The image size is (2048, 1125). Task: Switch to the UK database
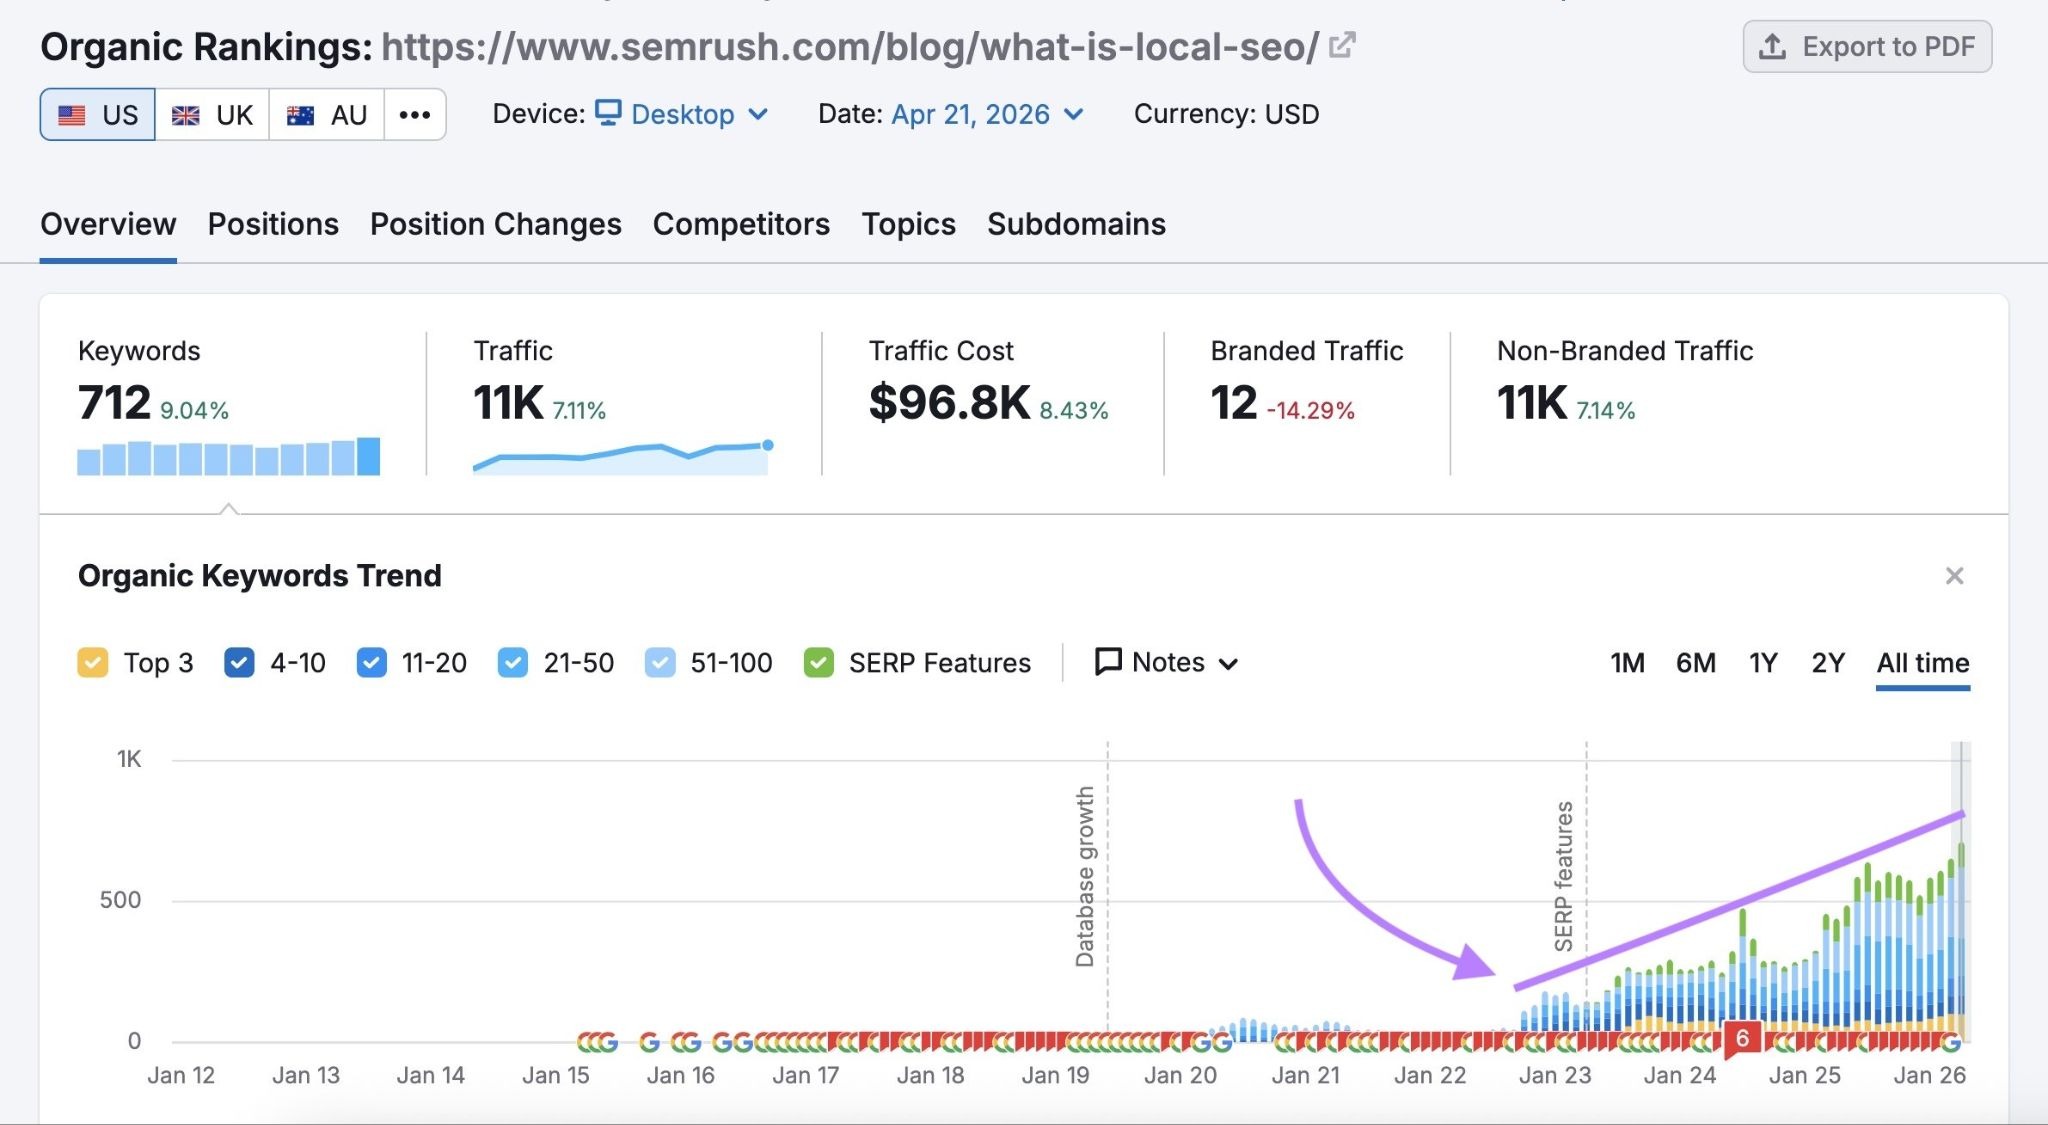coord(212,115)
